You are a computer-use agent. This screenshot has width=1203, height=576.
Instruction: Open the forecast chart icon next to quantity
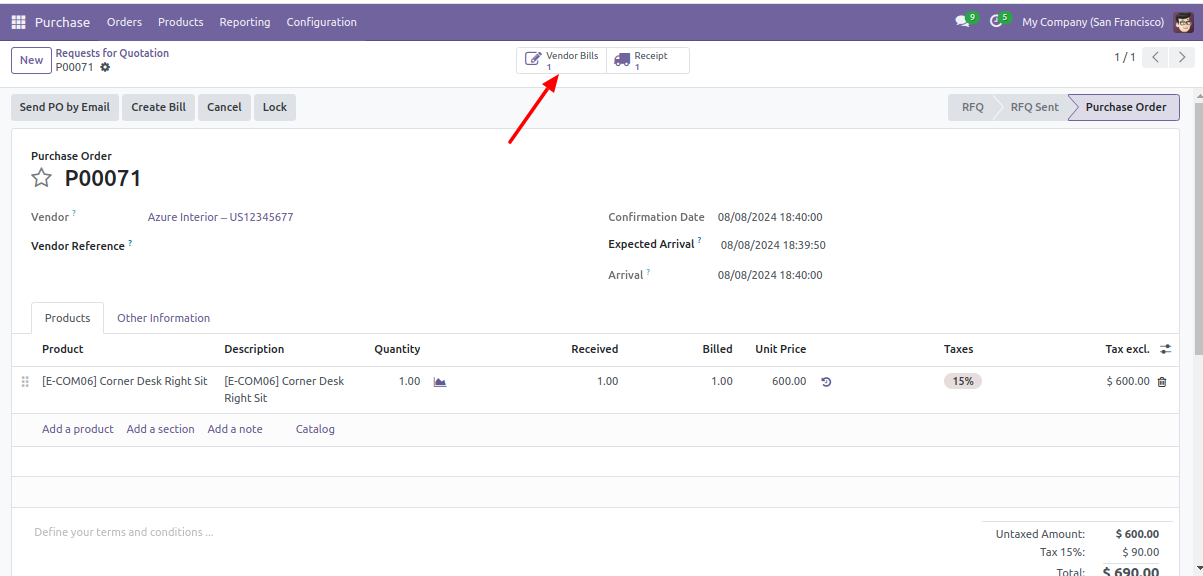[x=440, y=382]
